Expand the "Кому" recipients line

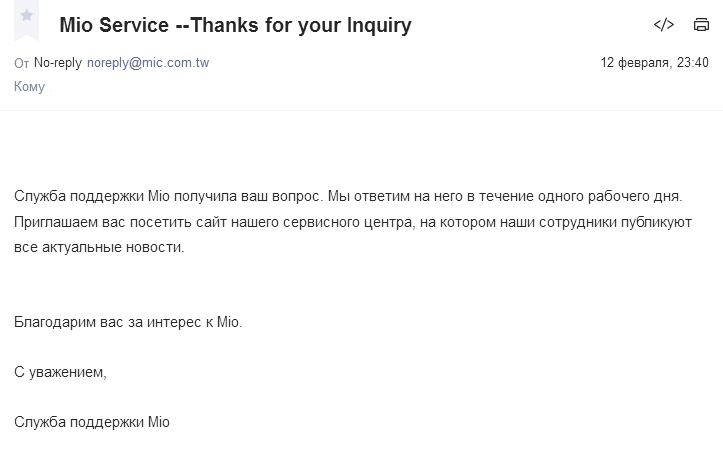point(29,87)
